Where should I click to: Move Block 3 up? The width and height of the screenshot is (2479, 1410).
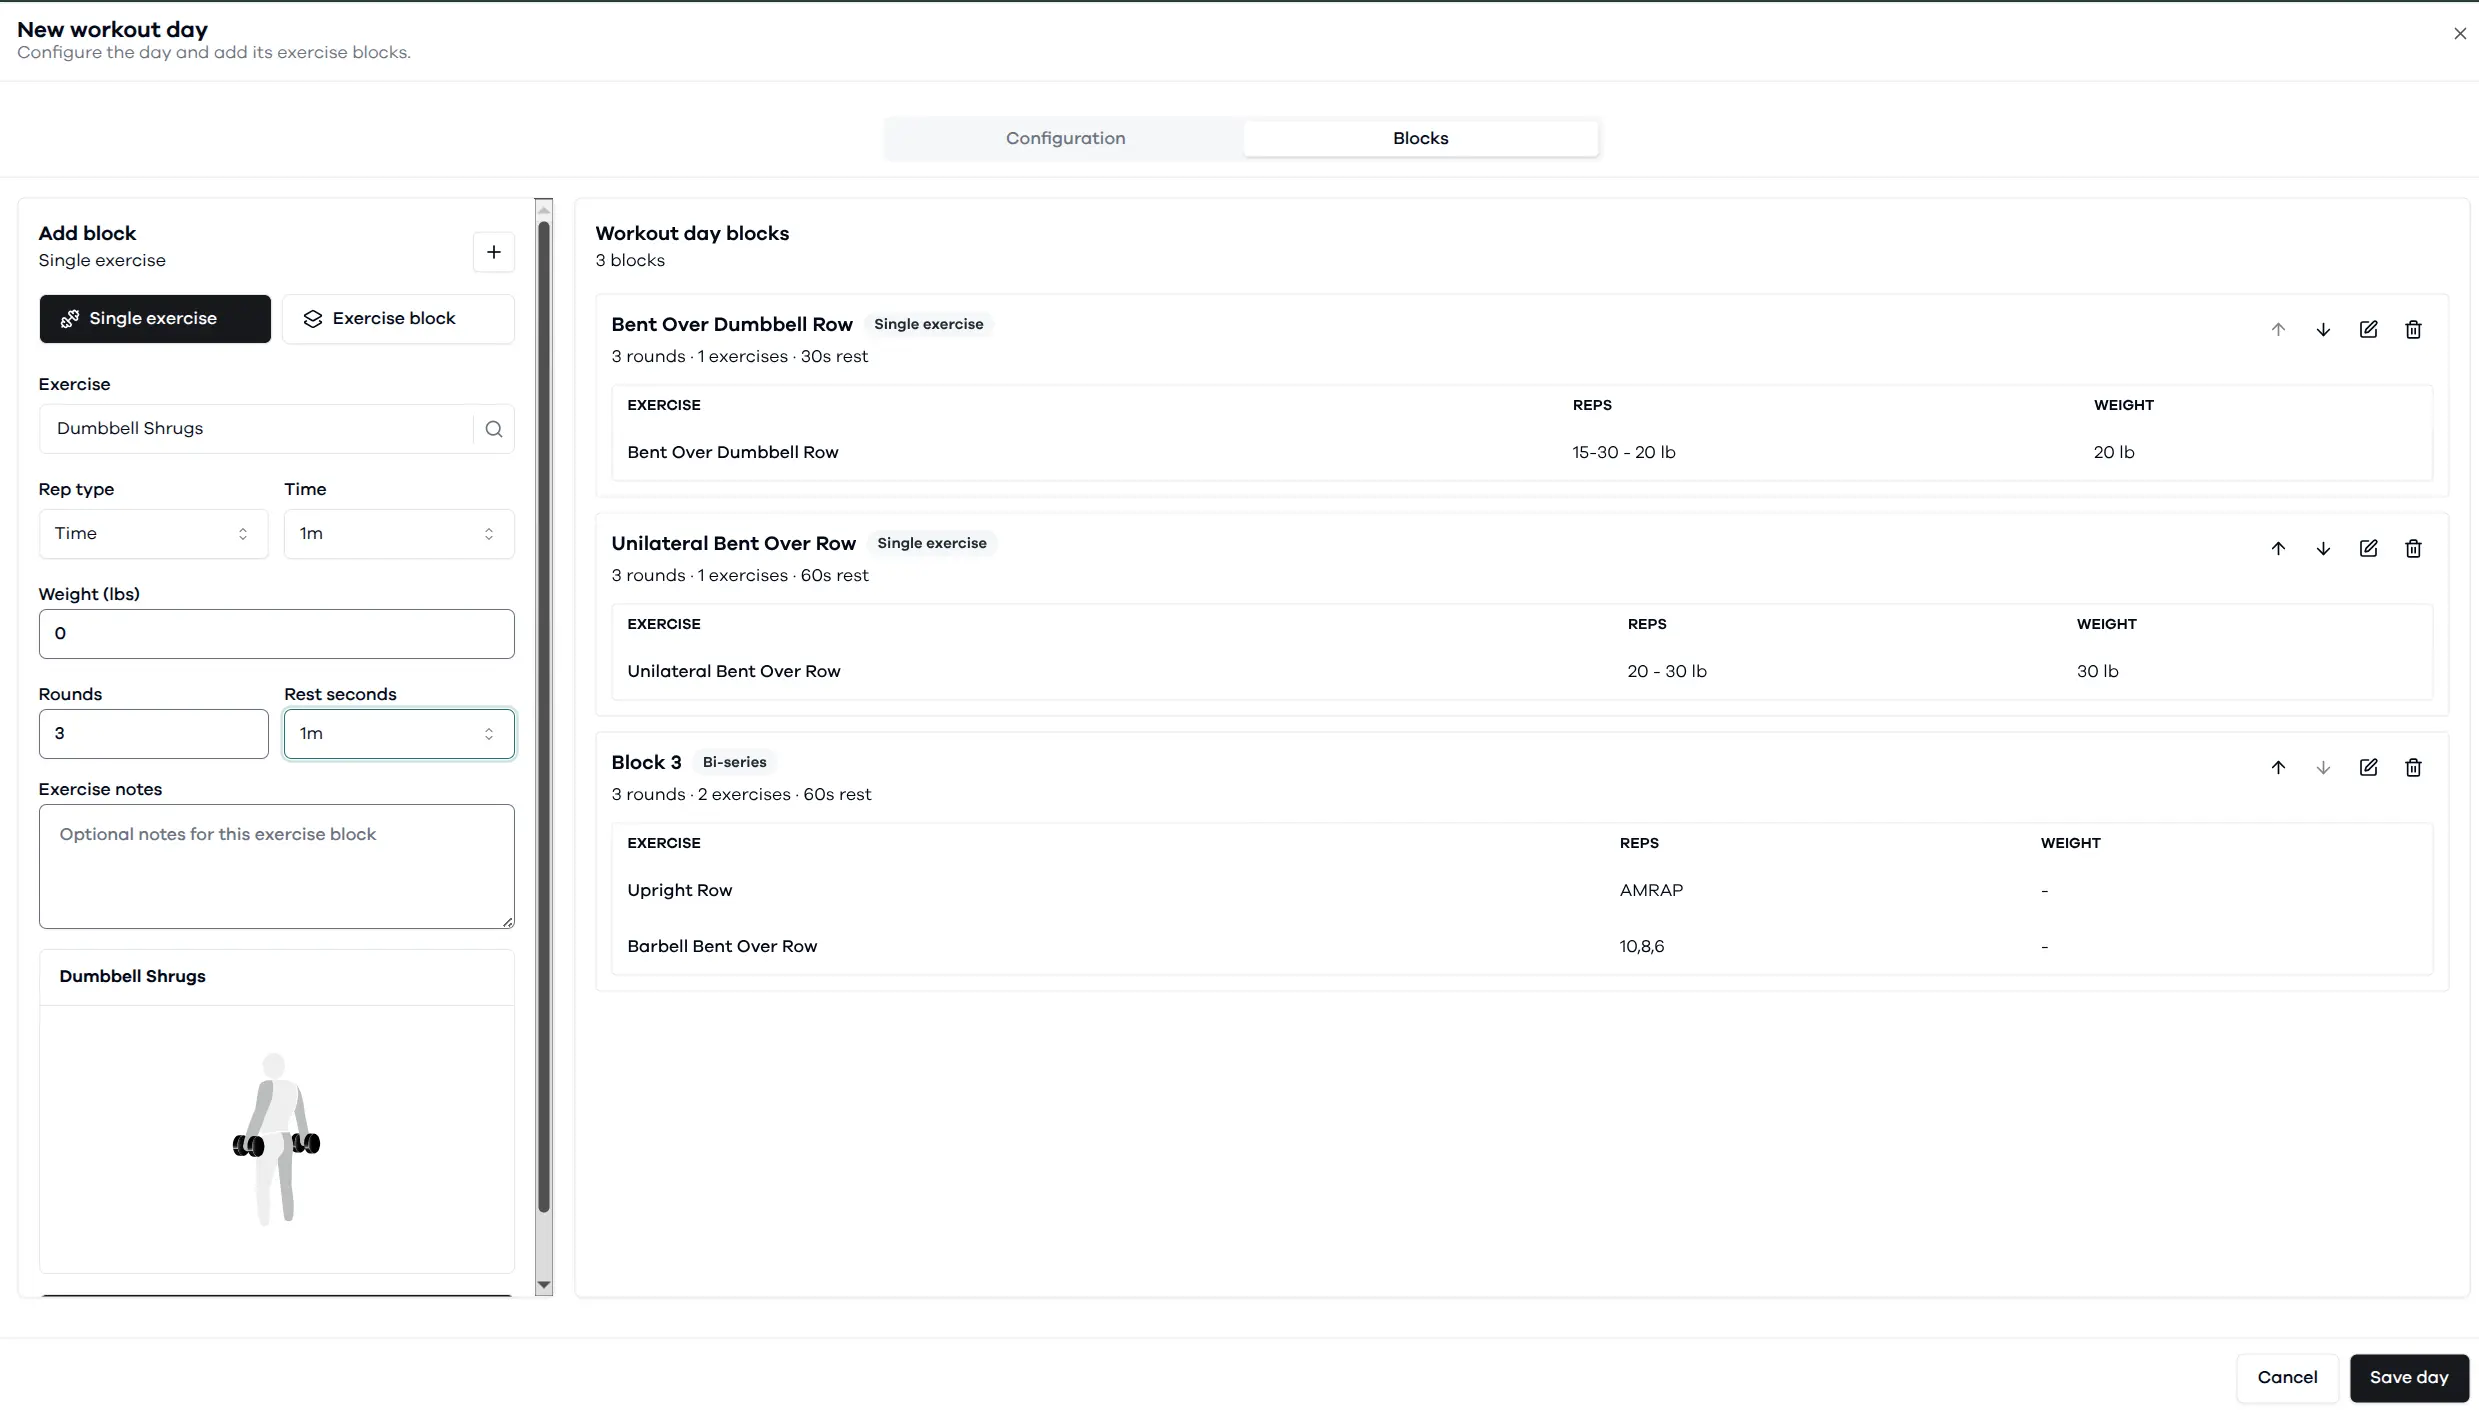pyautogui.click(x=2278, y=767)
